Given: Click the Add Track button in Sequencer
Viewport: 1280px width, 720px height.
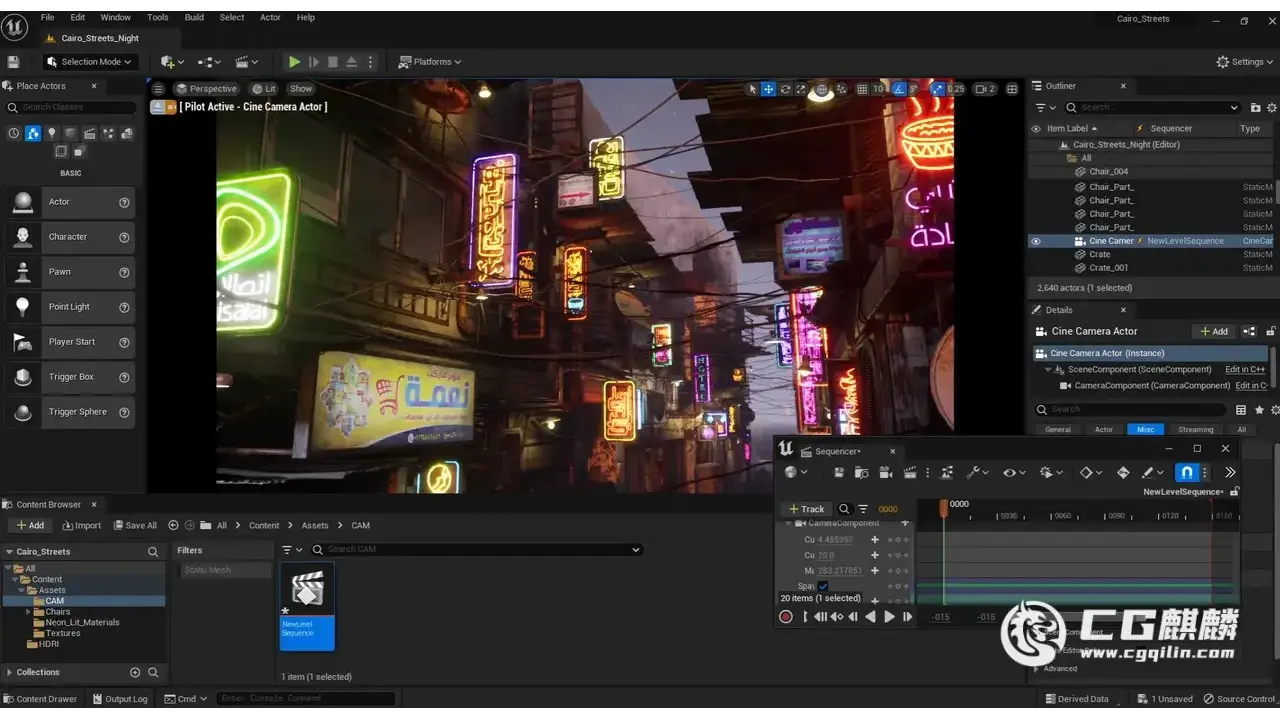Looking at the screenshot, I should coord(807,509).
